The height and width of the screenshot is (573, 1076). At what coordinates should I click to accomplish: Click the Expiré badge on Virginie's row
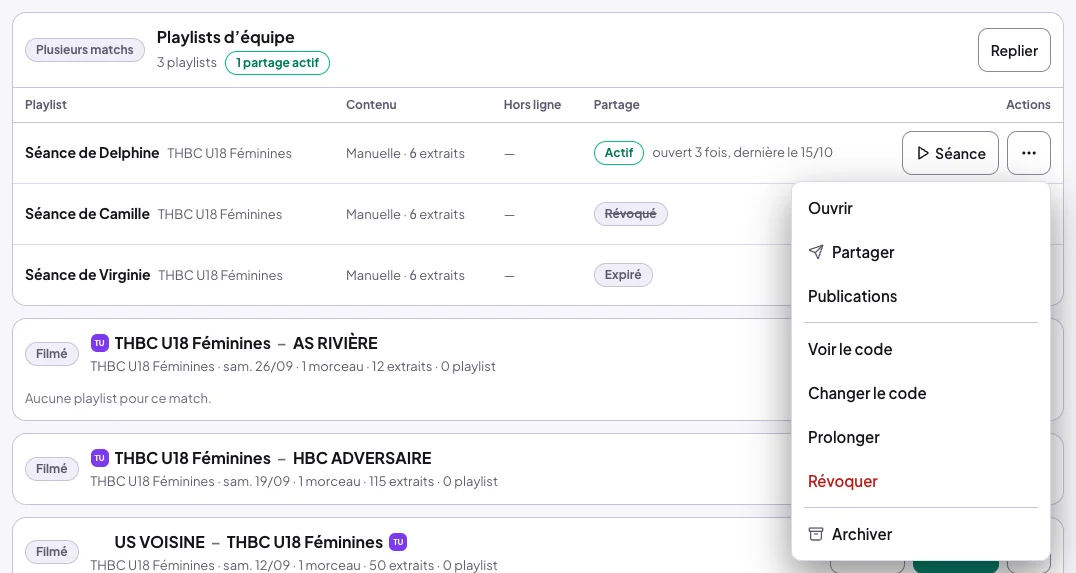(x=622, y=274)
